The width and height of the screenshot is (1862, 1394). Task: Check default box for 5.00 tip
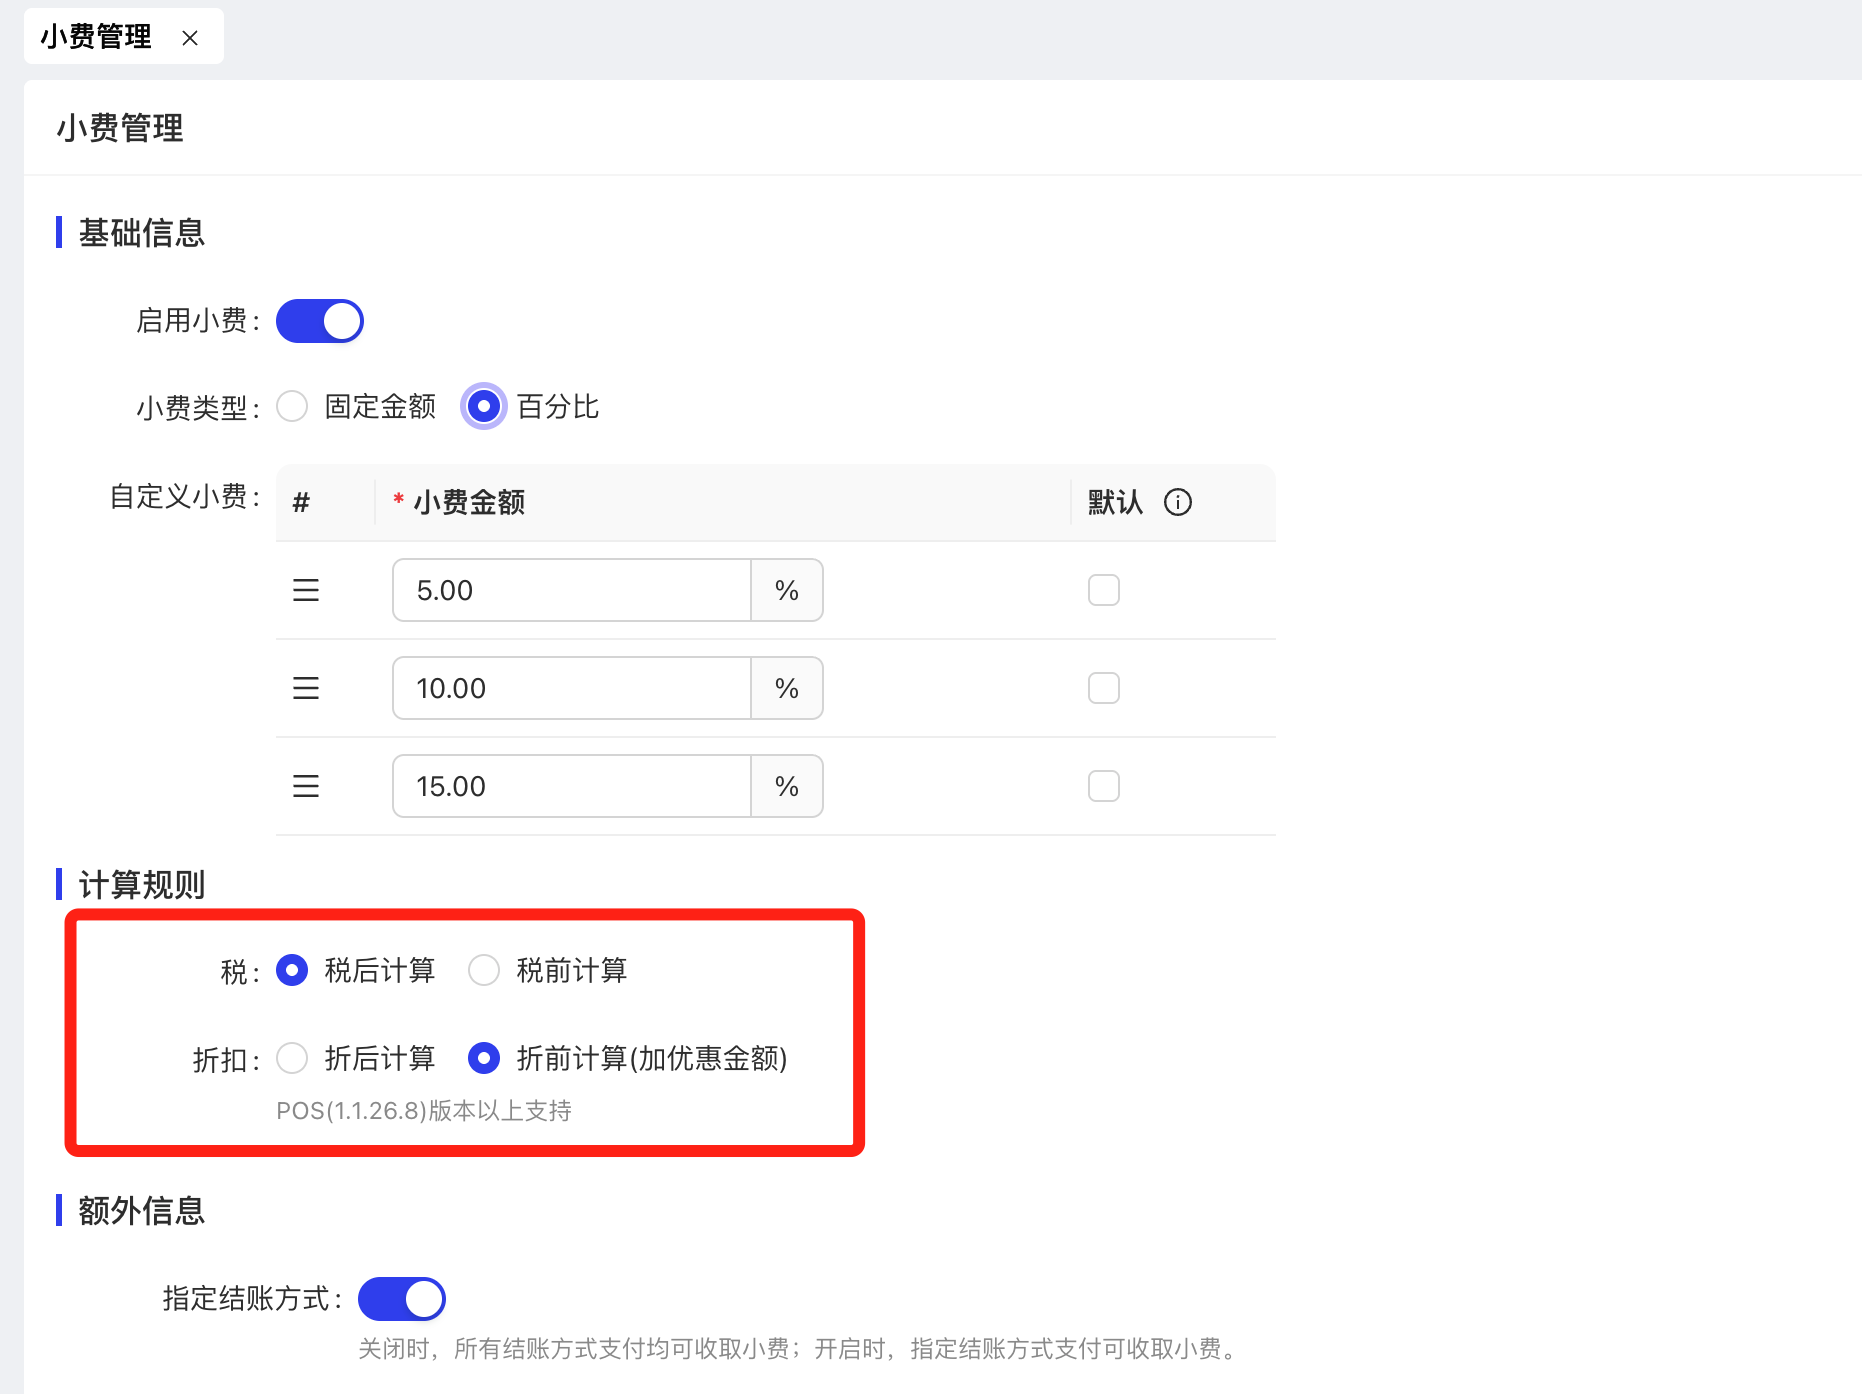pos(1103,590)
